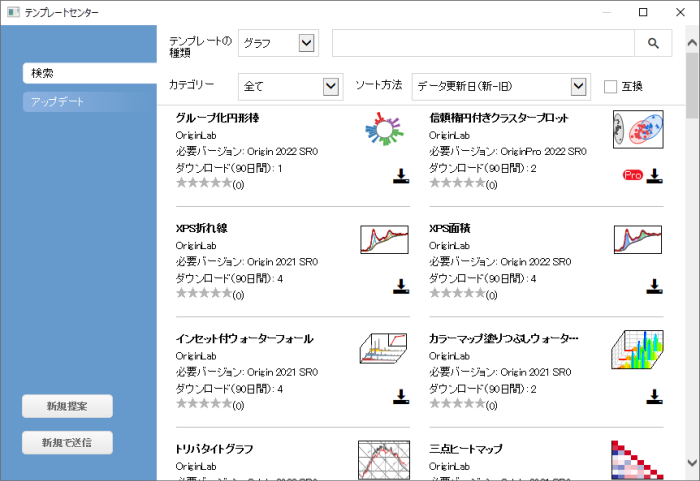Click 必要バージョン: OriginPro 2022 SR0 text
The image size is (700, 481).
(x=508, y=151)
